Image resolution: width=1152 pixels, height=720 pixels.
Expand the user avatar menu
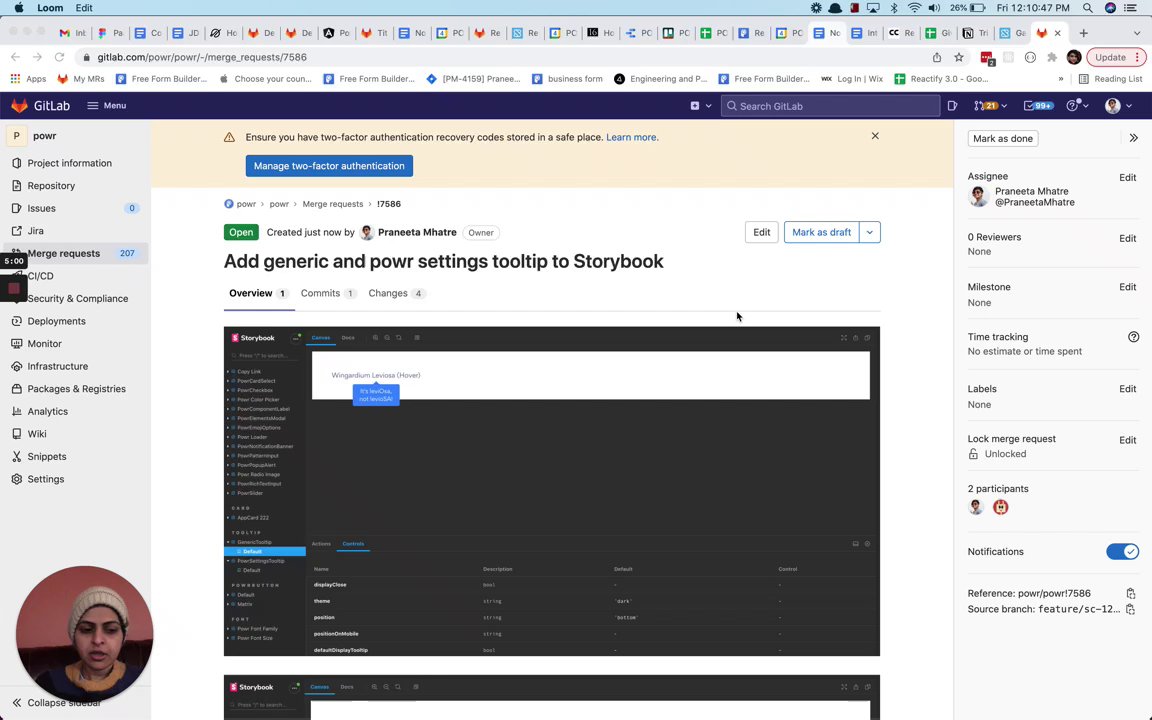(x=1119, y=106)
